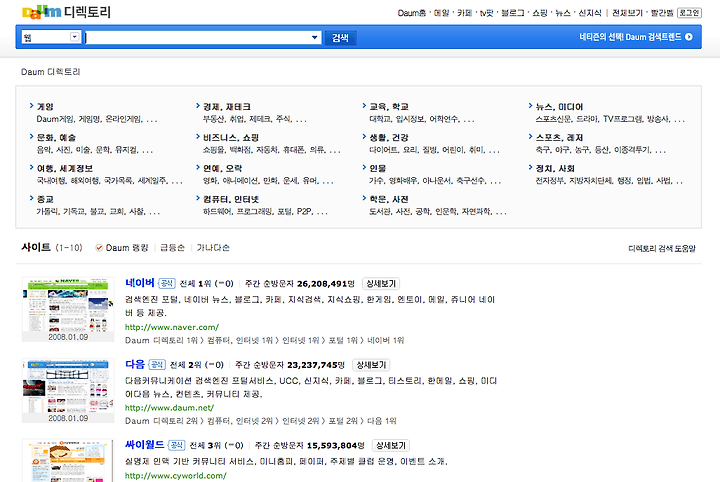
Task: Open the search type dropdown showing 웹
Action: coord(51,37)
